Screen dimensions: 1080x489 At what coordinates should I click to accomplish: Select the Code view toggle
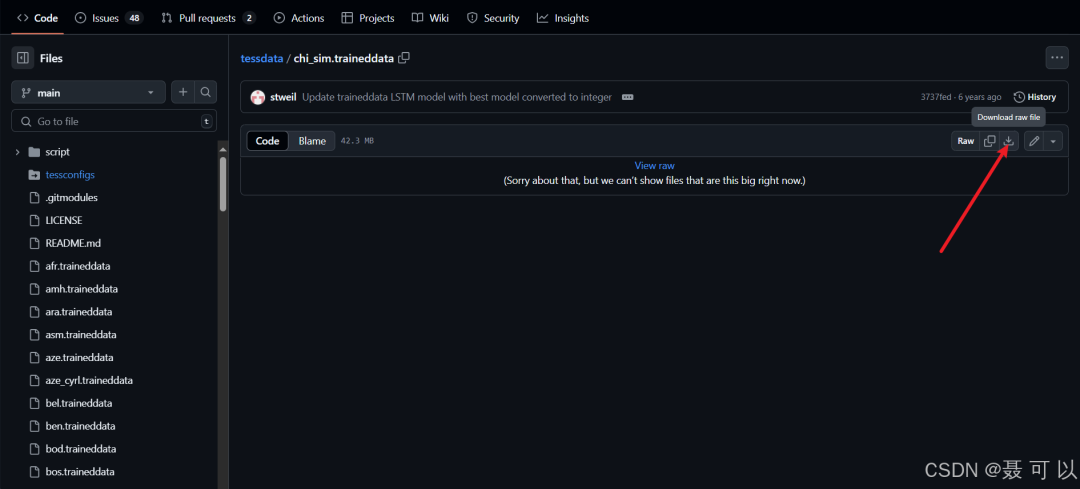(x=267, y=141)
